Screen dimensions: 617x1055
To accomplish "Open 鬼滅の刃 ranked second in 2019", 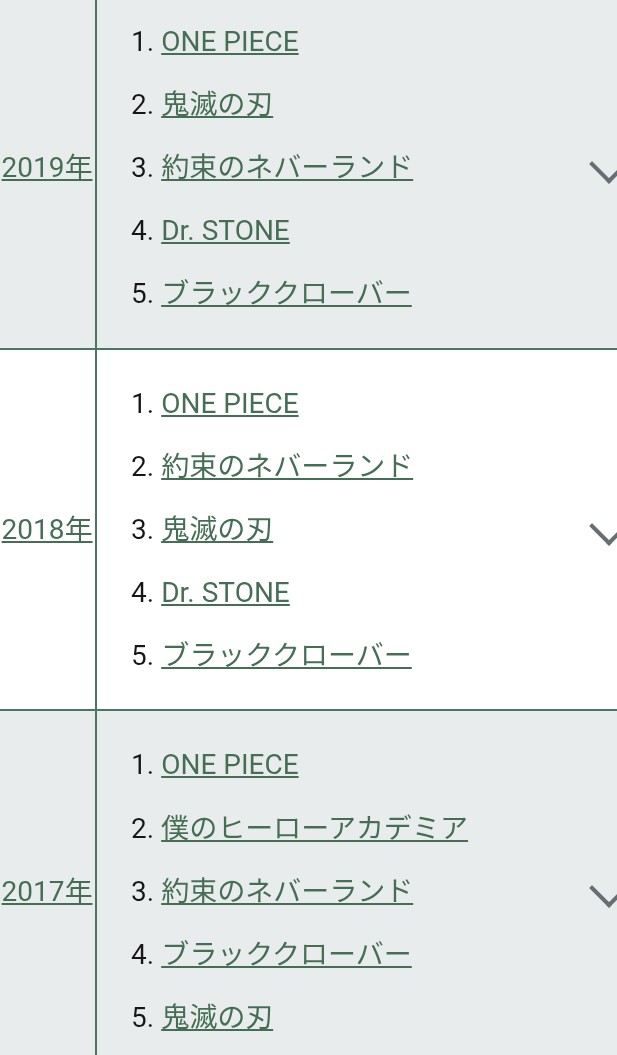I will pos(217,105).
